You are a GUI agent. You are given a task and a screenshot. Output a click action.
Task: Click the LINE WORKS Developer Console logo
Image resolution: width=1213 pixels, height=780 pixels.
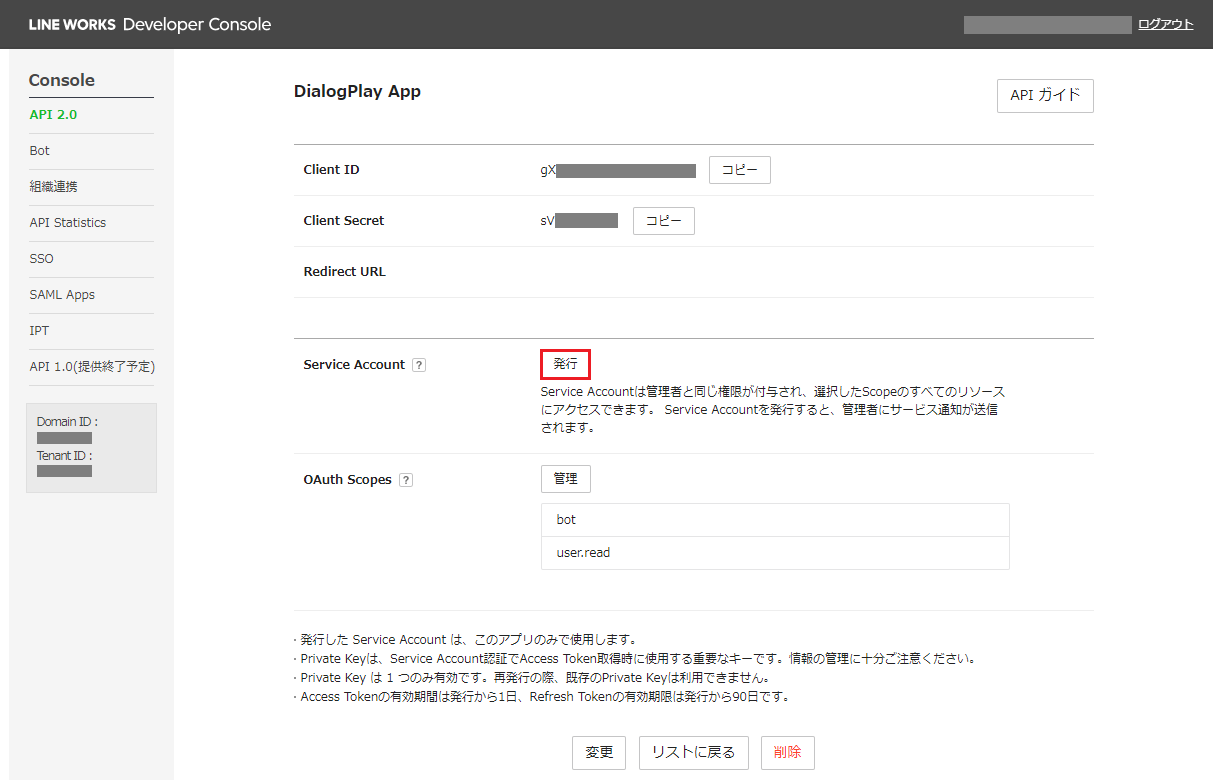150,24
